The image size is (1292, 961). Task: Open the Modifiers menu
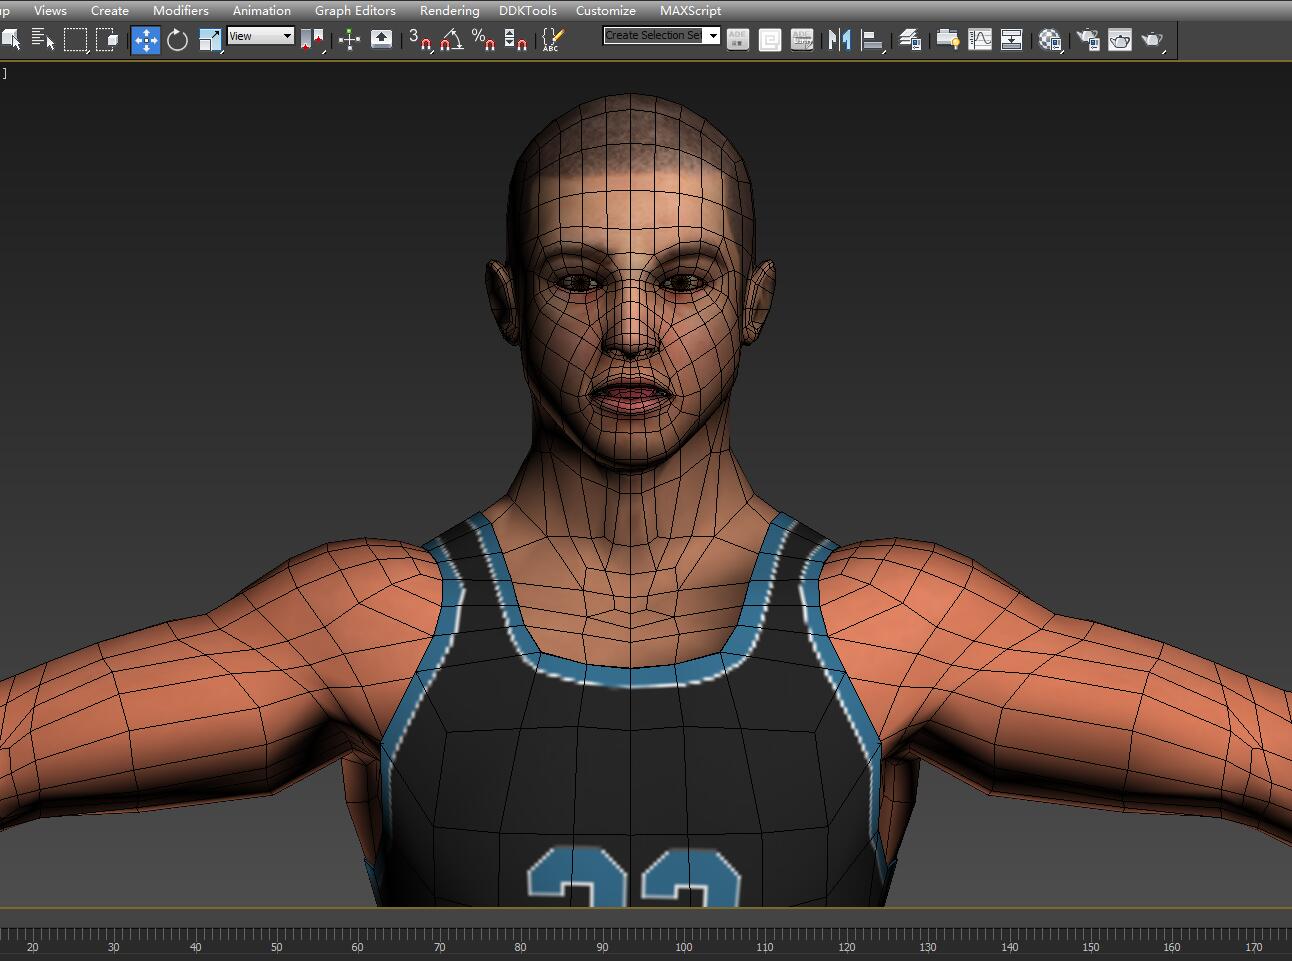click(x=181, y=10)
